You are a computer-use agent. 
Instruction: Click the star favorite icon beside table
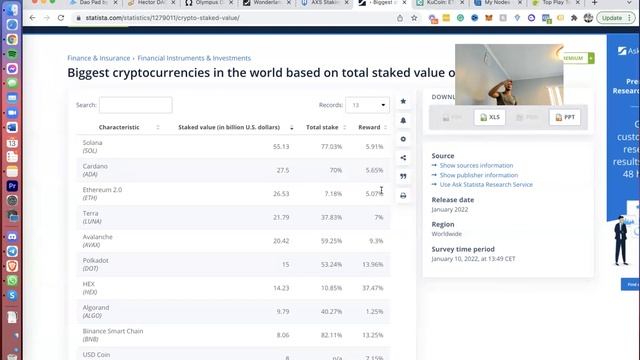(x=403, y=101)
